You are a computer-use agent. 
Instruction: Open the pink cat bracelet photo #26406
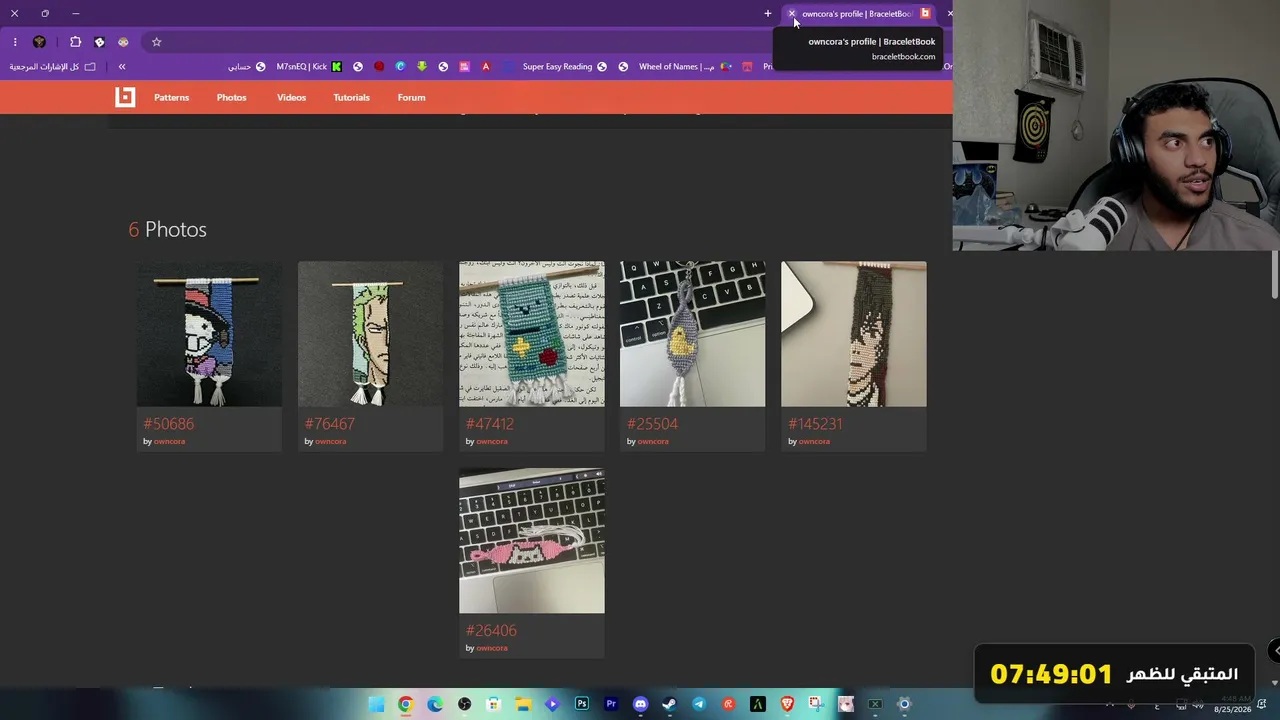tap(531, 541)
